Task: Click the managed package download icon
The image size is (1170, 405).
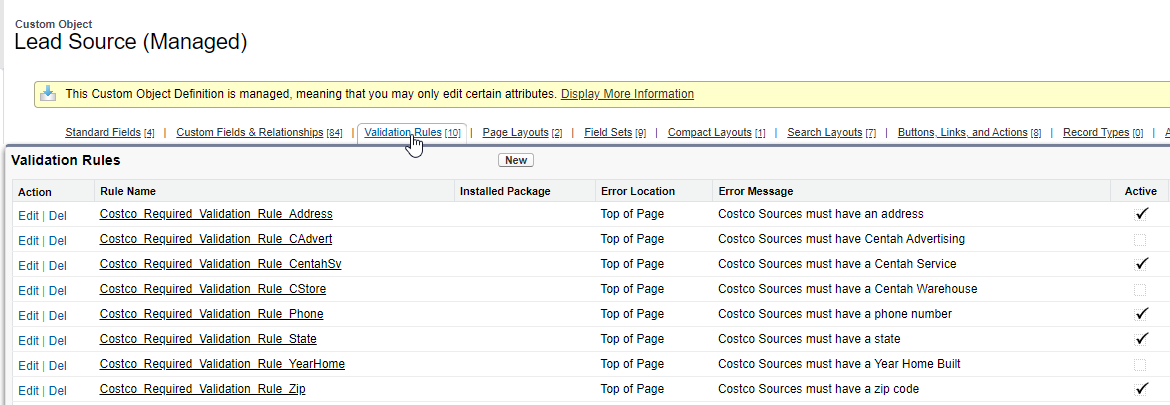Action: [x=47, y=94]
